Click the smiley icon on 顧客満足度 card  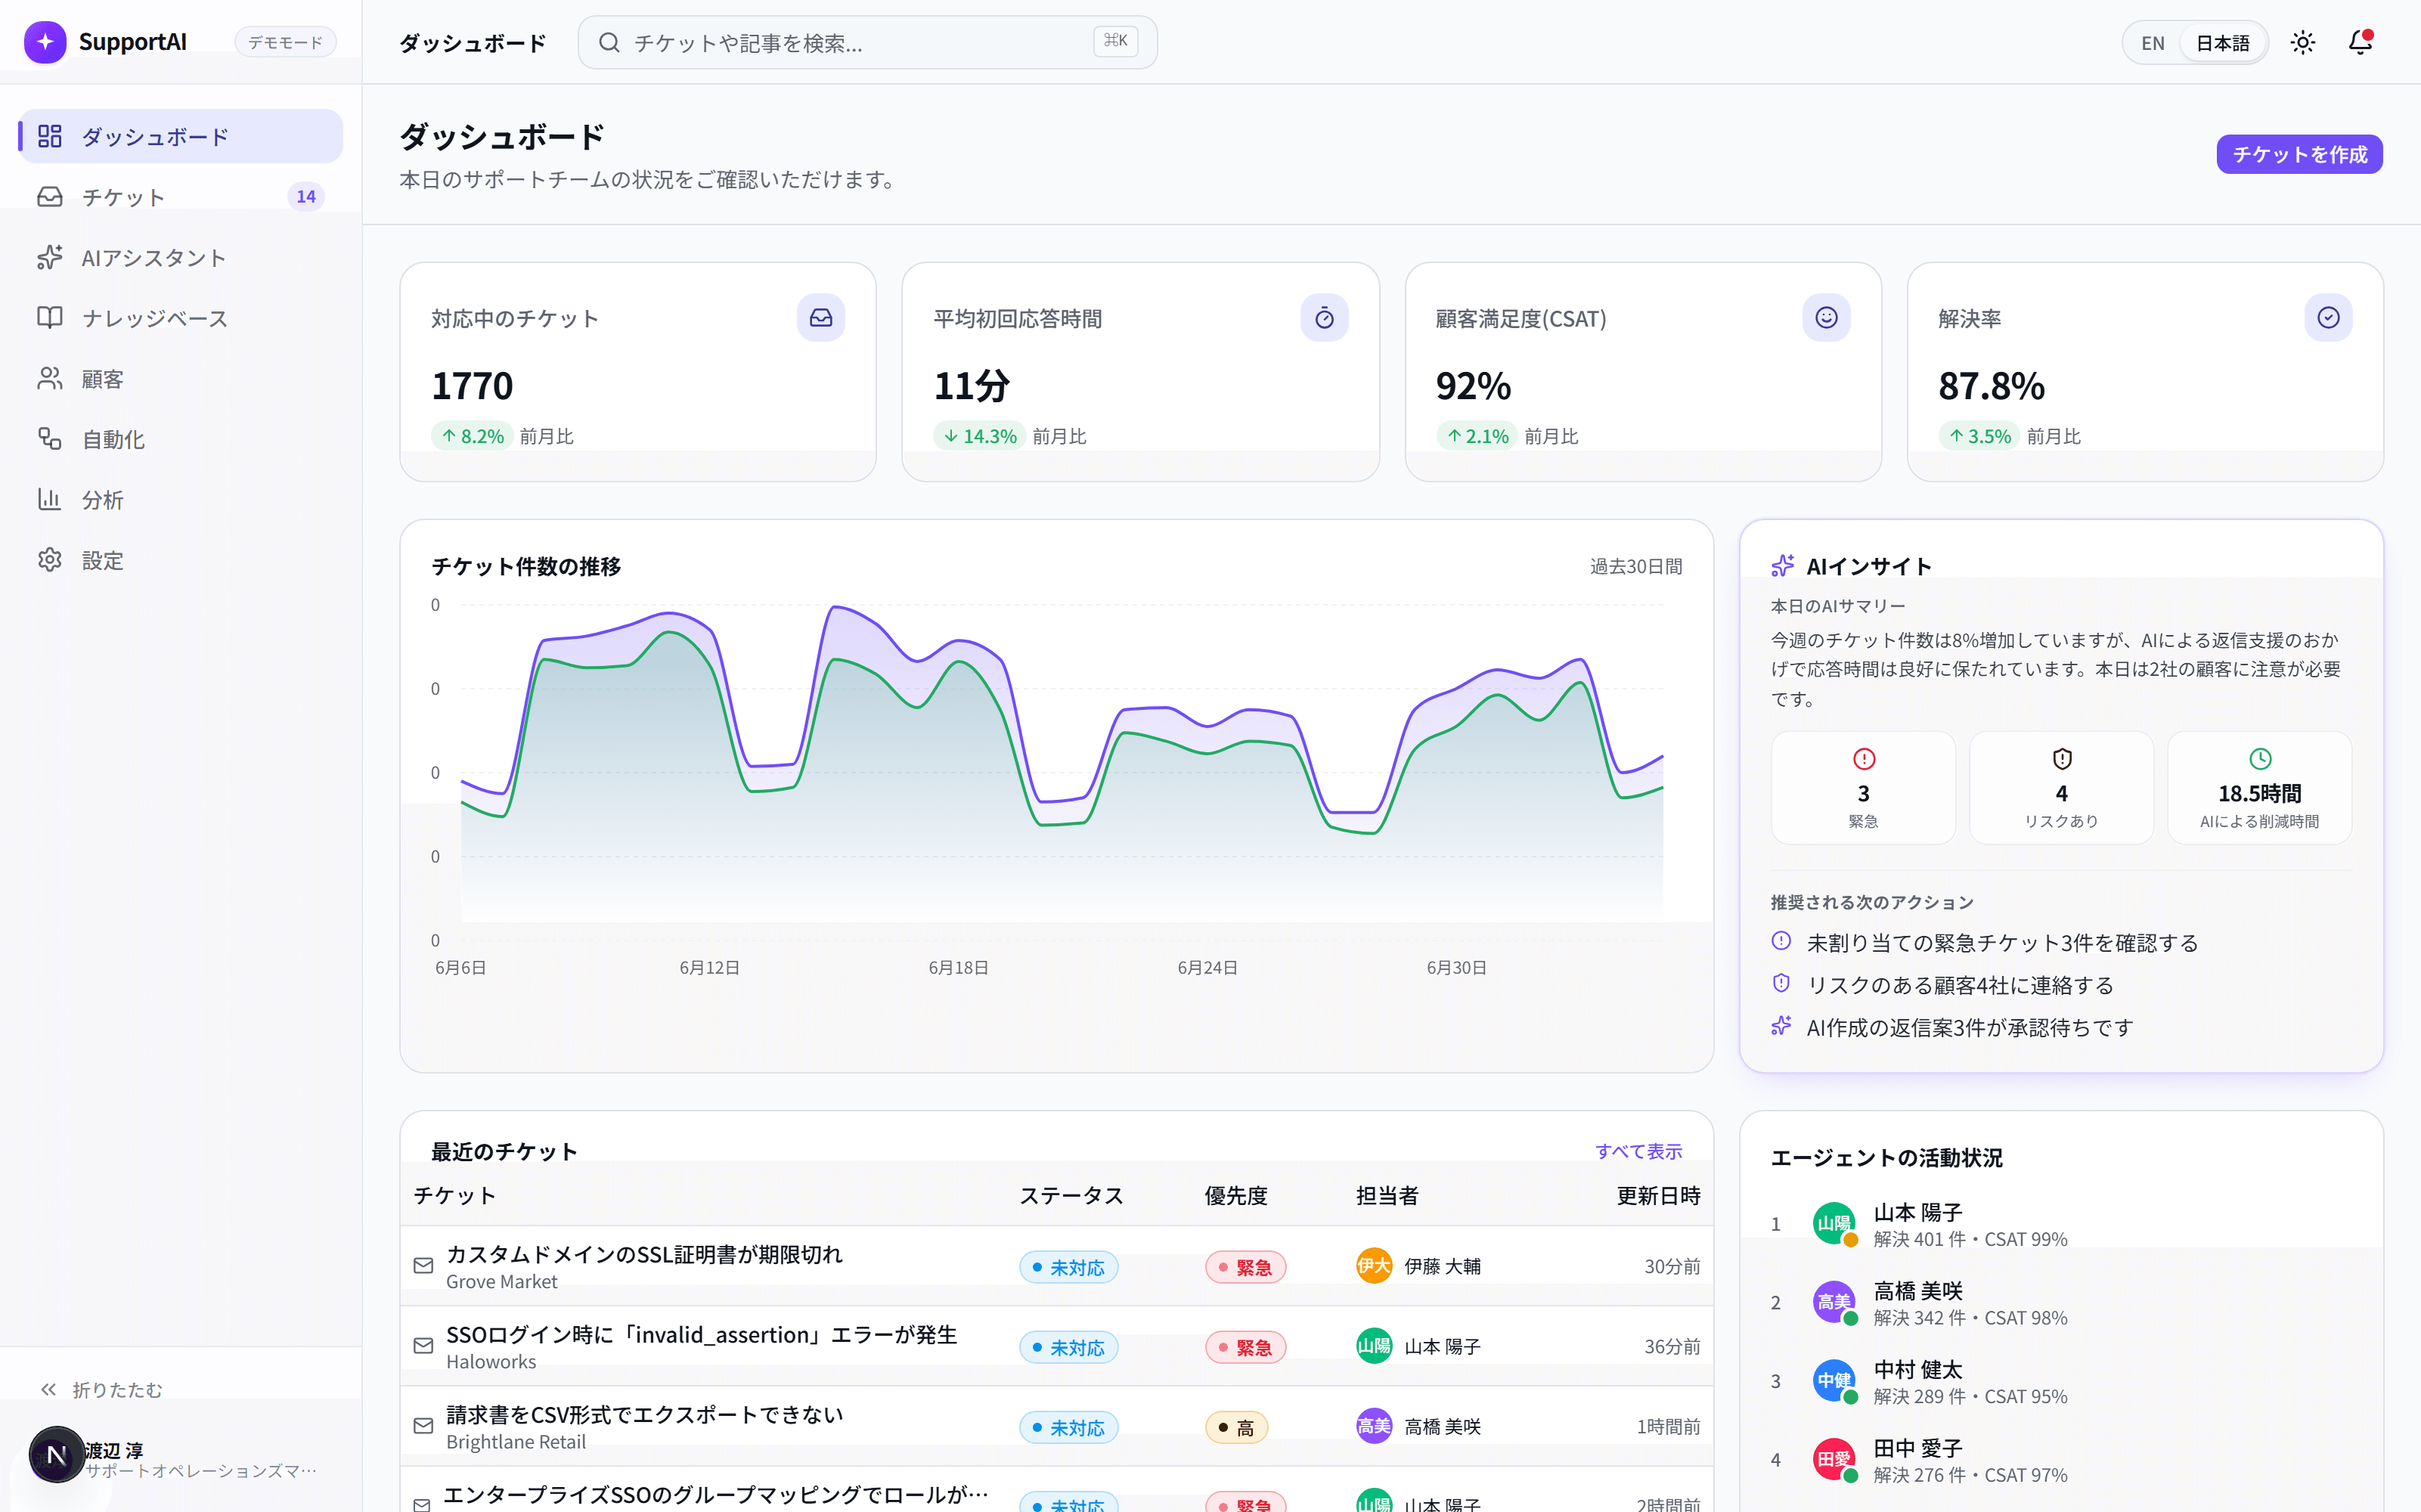pyautogui.click(x=1826, y=318)
